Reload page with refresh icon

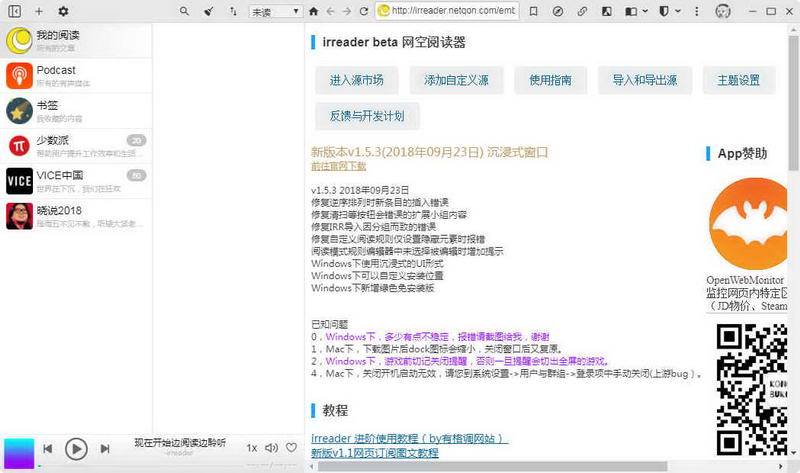point(364,11)
